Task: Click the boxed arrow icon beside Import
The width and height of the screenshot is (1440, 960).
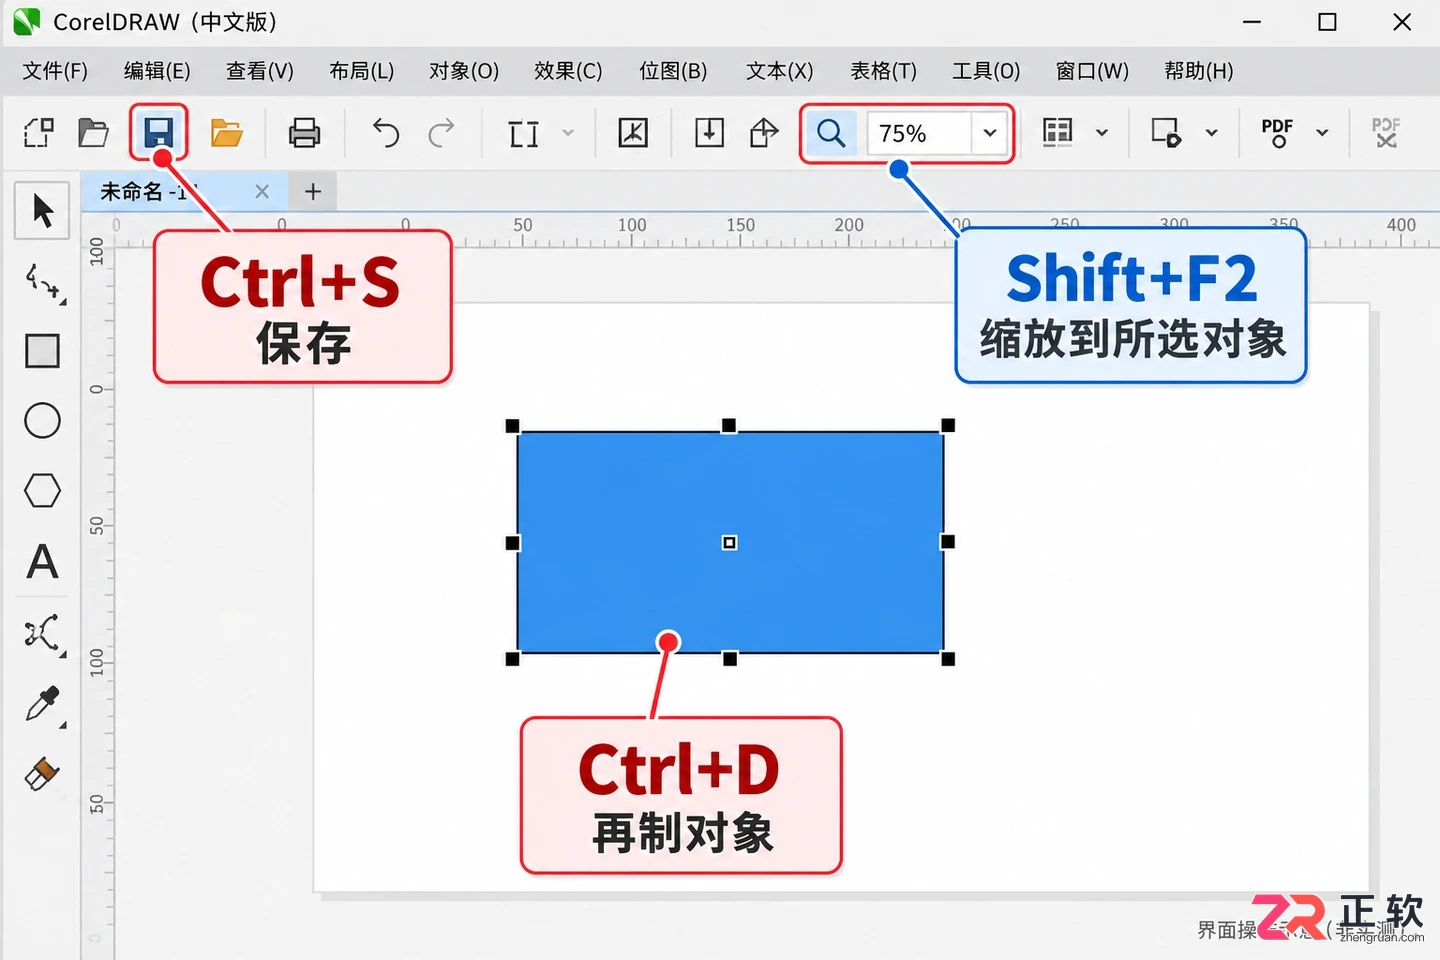Action: click(633, 132)
